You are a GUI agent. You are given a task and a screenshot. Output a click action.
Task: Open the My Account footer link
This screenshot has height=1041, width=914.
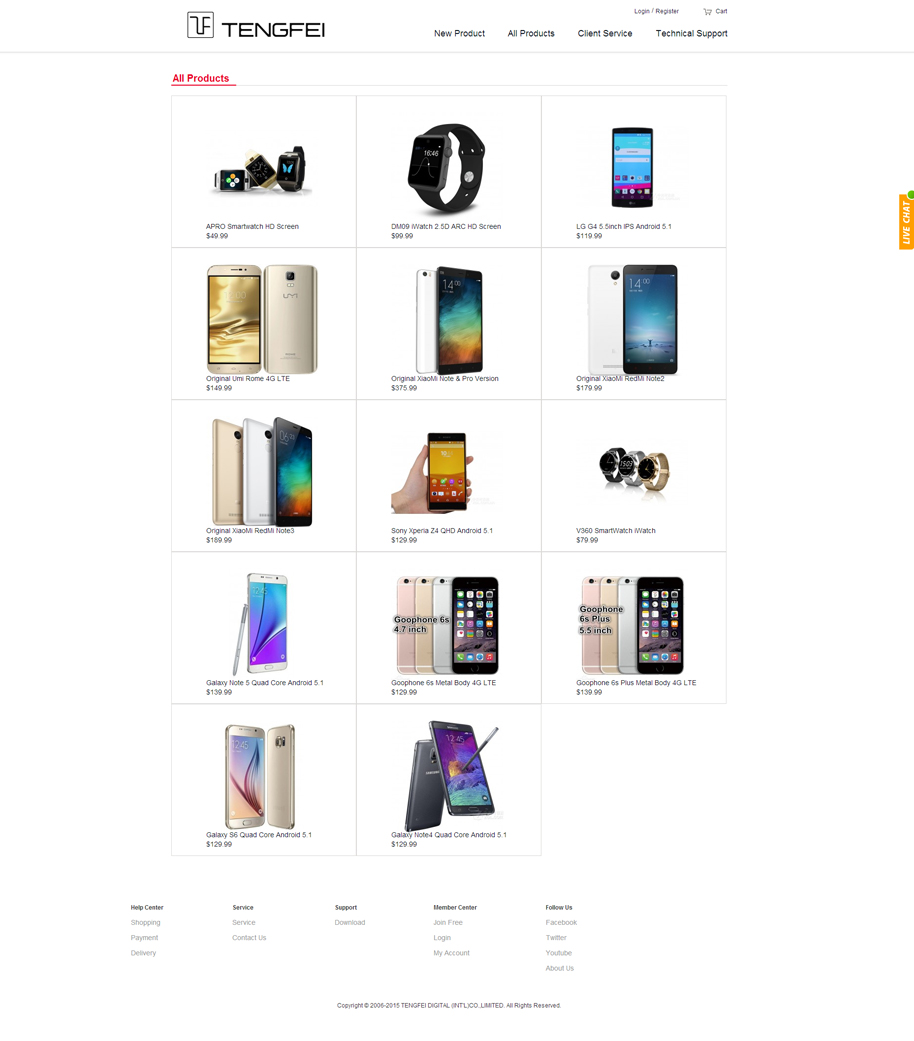451,953
